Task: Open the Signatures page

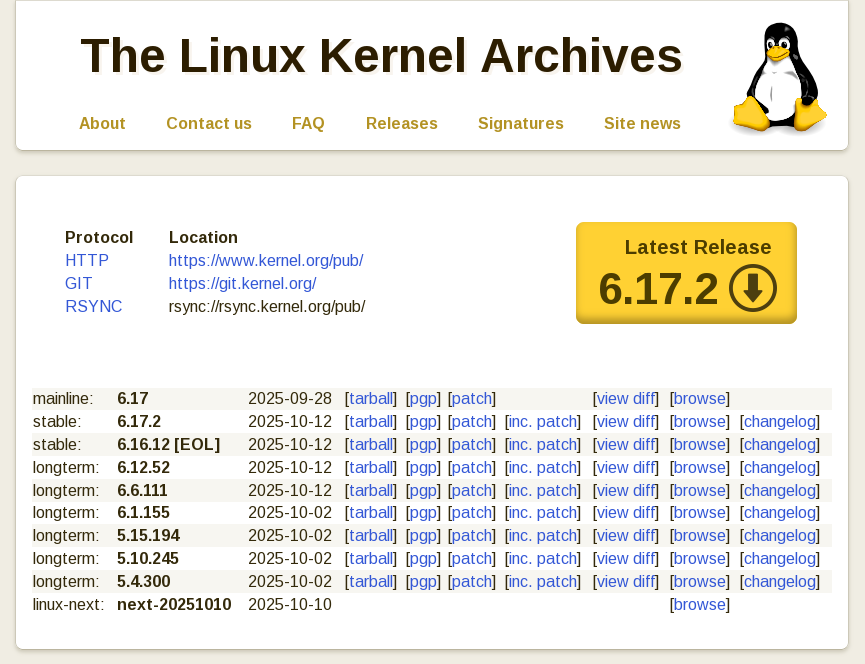Action: pos(521,123)
